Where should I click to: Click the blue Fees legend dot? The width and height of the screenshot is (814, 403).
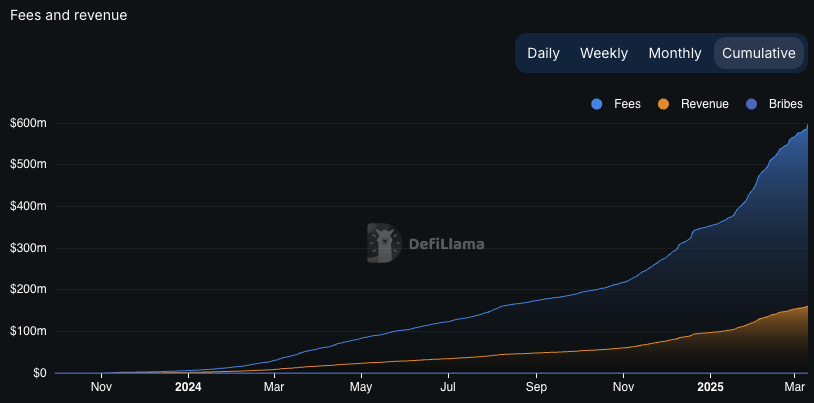(x=597, y=104)
